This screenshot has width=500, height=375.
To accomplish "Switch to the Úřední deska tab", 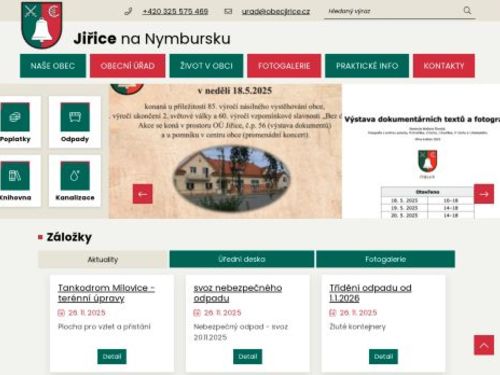I will click(x=242, y=259).
